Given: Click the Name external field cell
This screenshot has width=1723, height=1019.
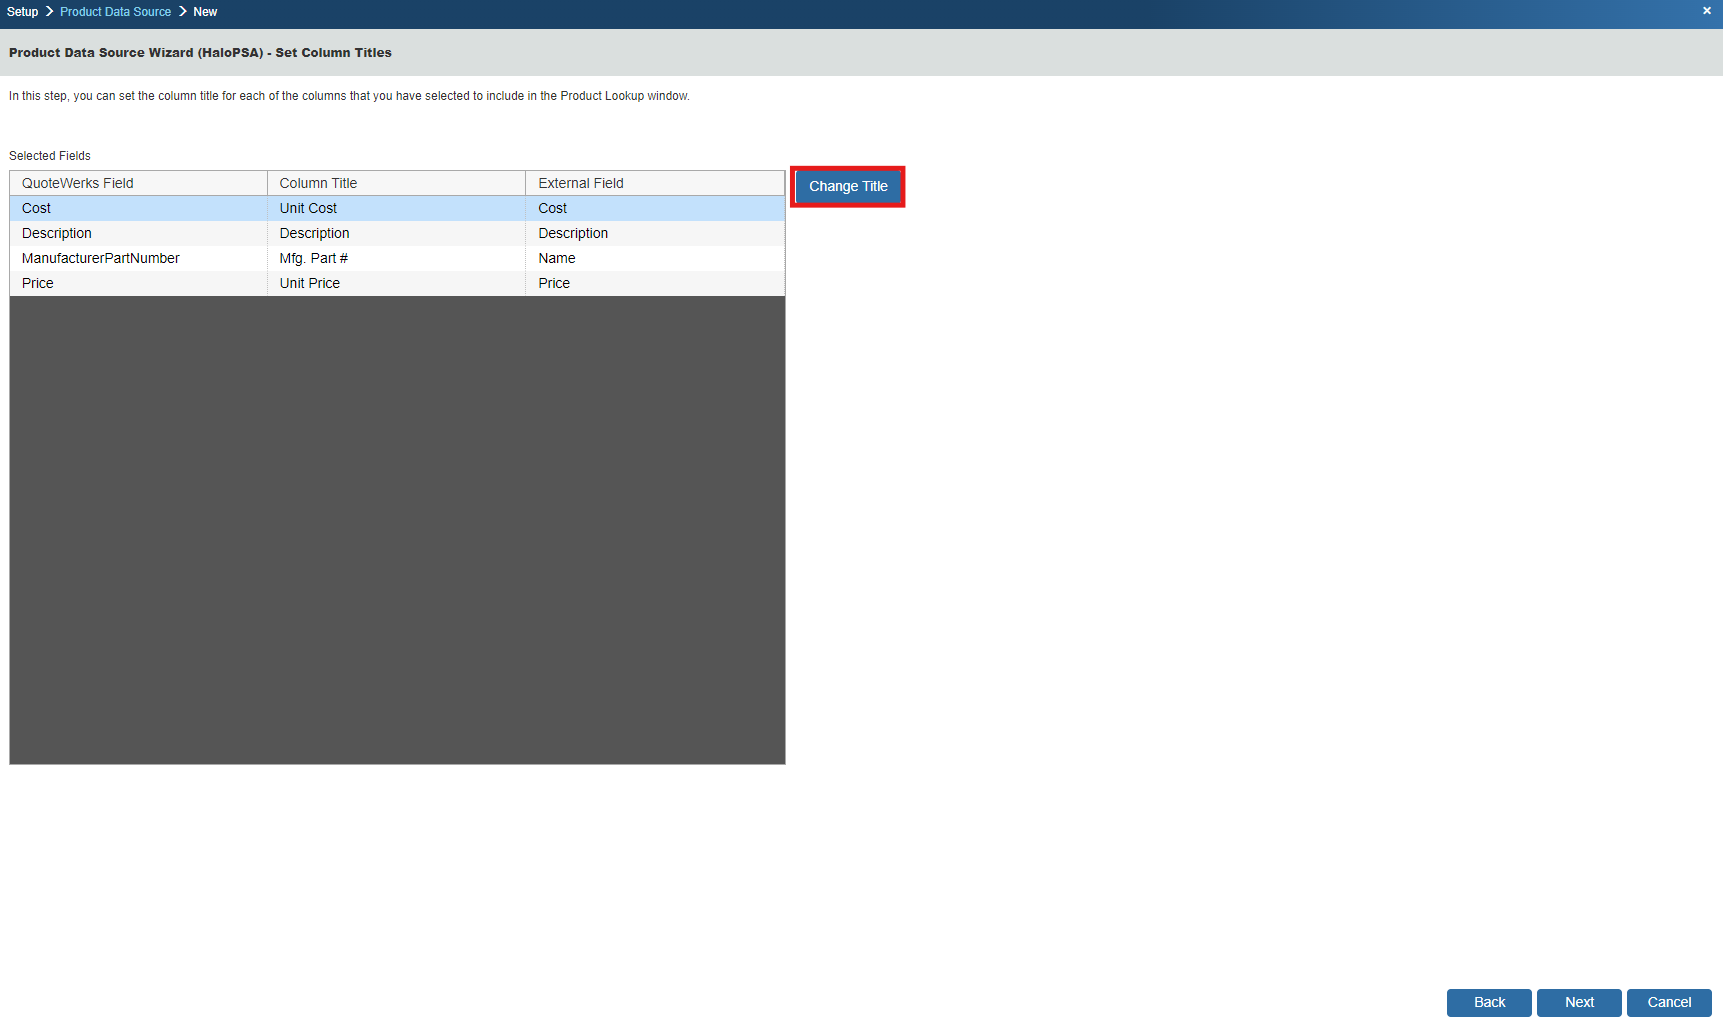Looking at the screenshot, I should pyautogui.click(x=557, y=258).
